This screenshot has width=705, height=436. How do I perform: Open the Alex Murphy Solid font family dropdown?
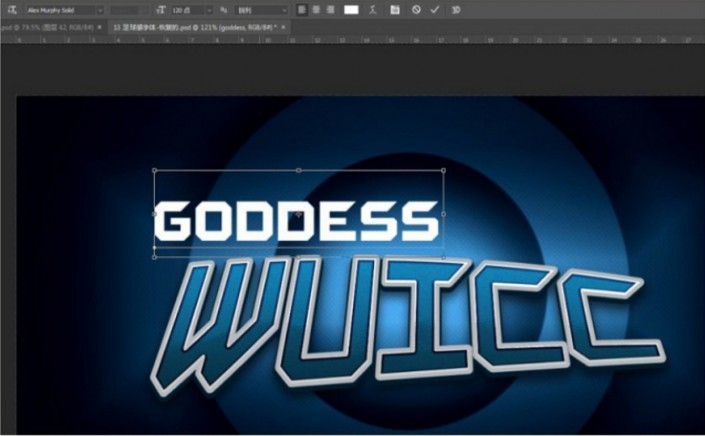coord(100,10)
